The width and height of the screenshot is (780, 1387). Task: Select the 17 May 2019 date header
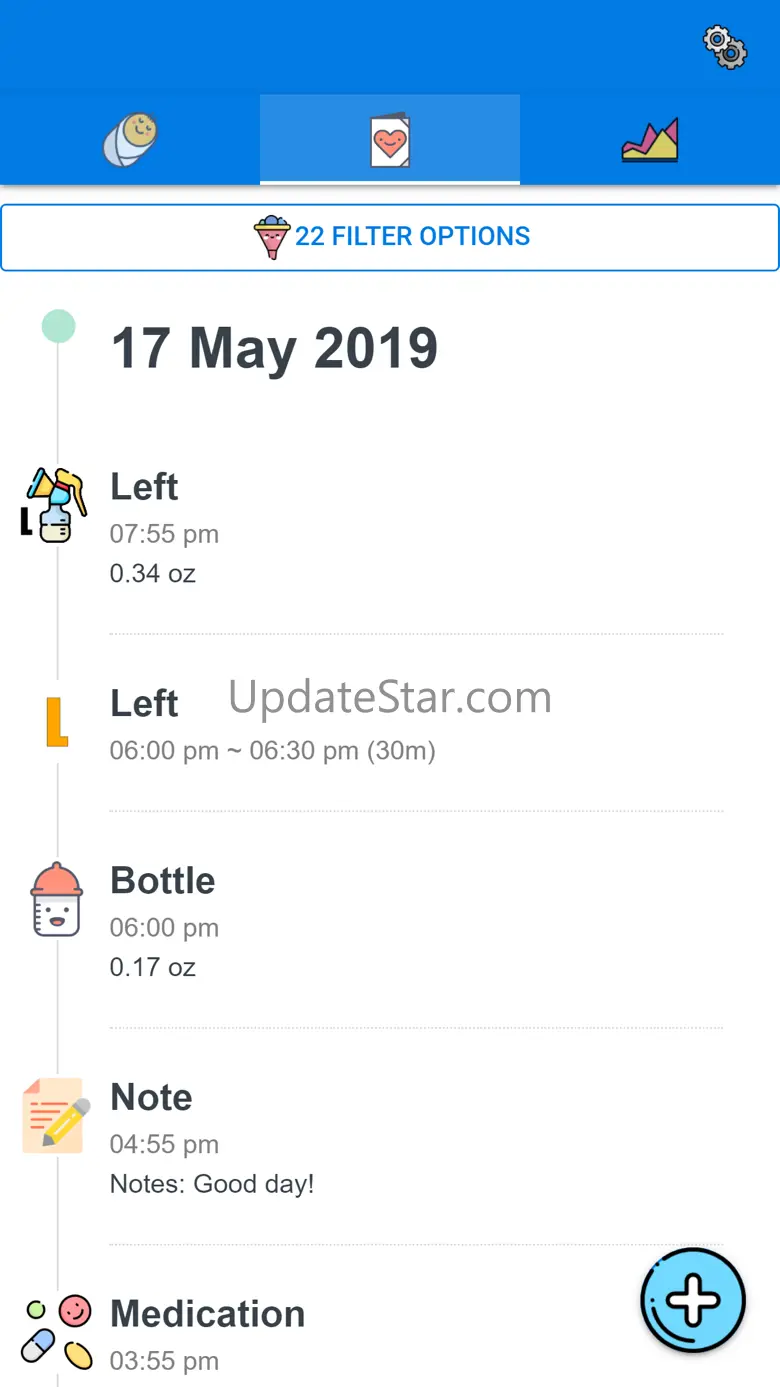tap(274, 348)
